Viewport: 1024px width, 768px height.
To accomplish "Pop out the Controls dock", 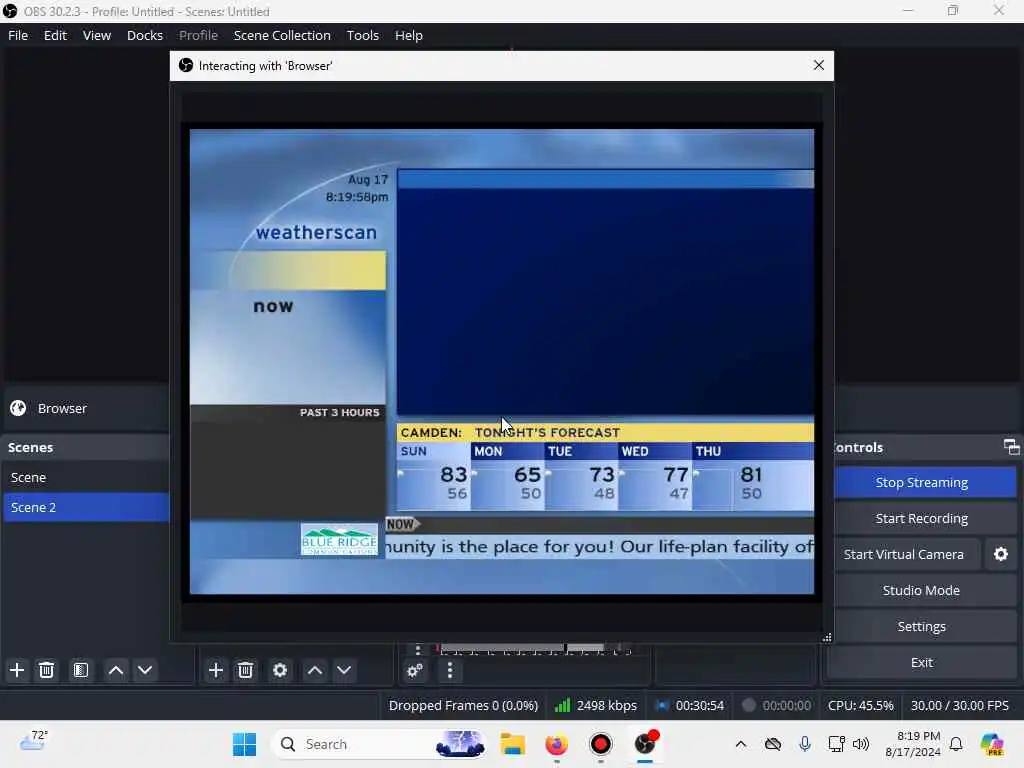I will click(1011, 447).
